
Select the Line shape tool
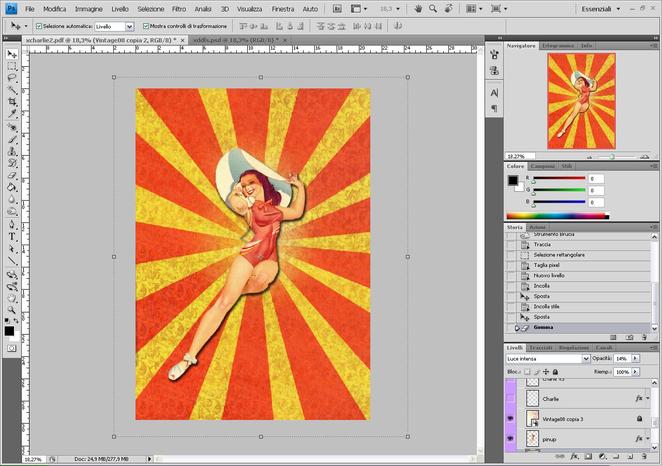[x=12, y=261]
